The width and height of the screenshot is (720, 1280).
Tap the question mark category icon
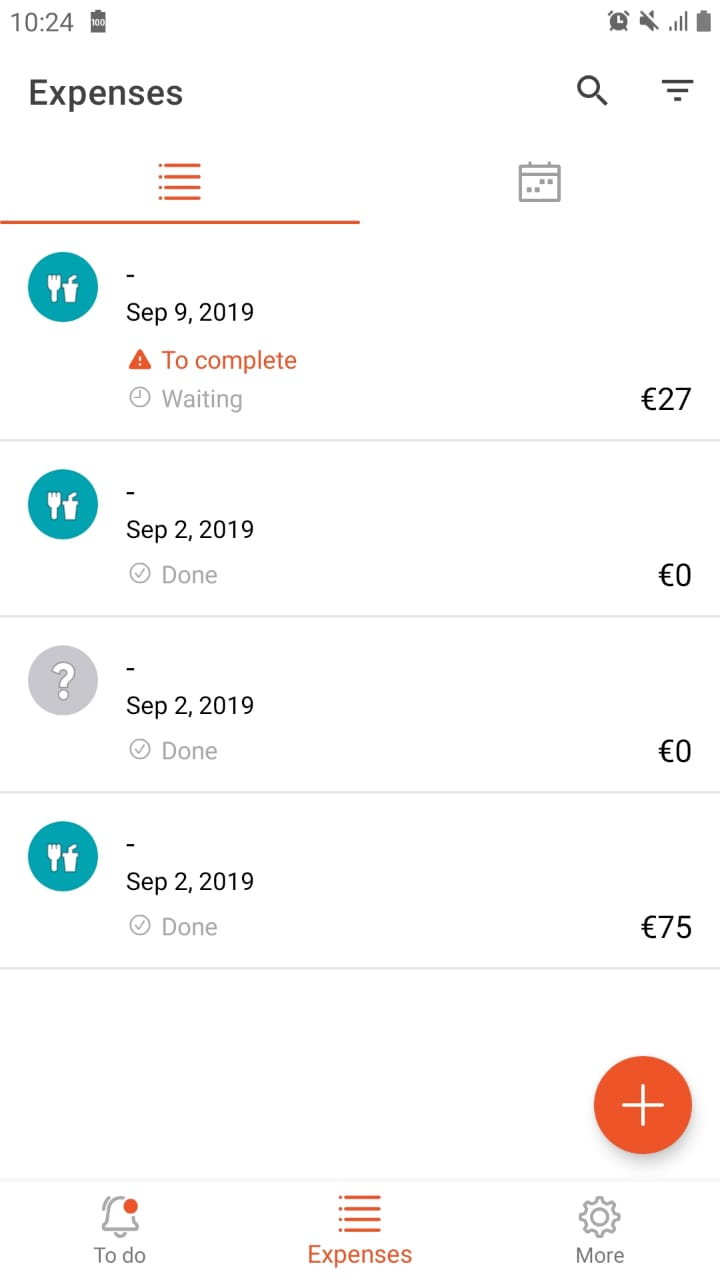coord(63,680)
